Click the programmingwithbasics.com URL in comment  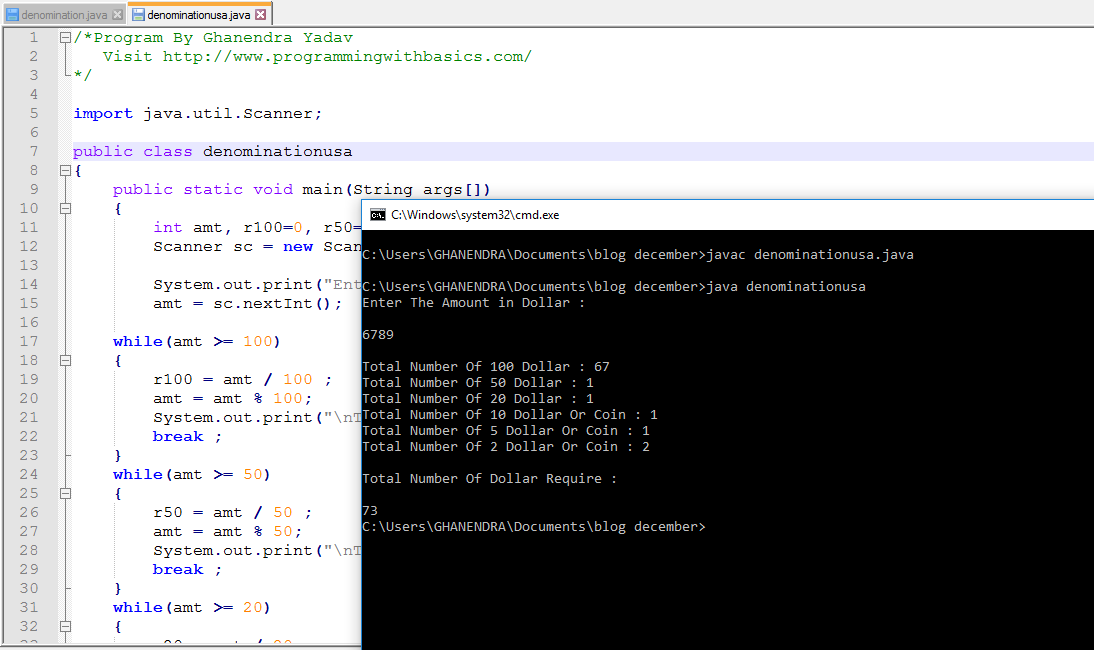click(347, 56)
